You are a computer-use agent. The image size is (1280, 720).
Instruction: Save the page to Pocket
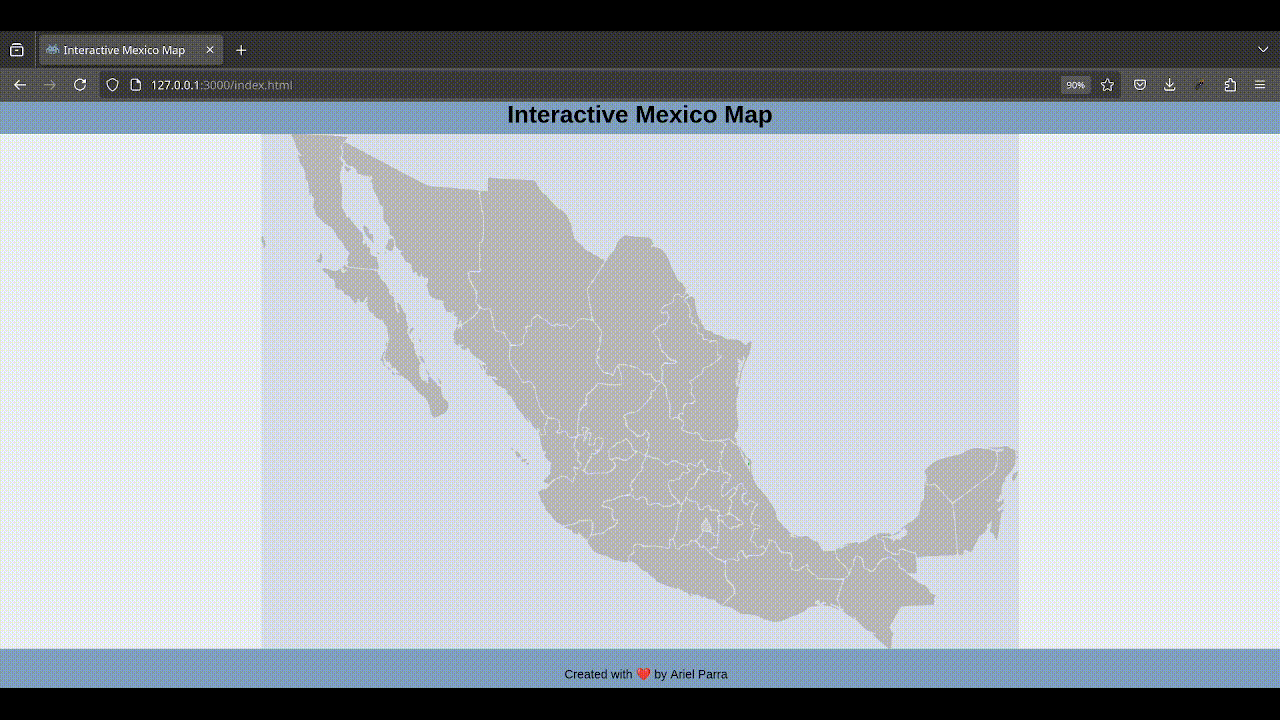pyautogui.click(x=1140, y=85)
